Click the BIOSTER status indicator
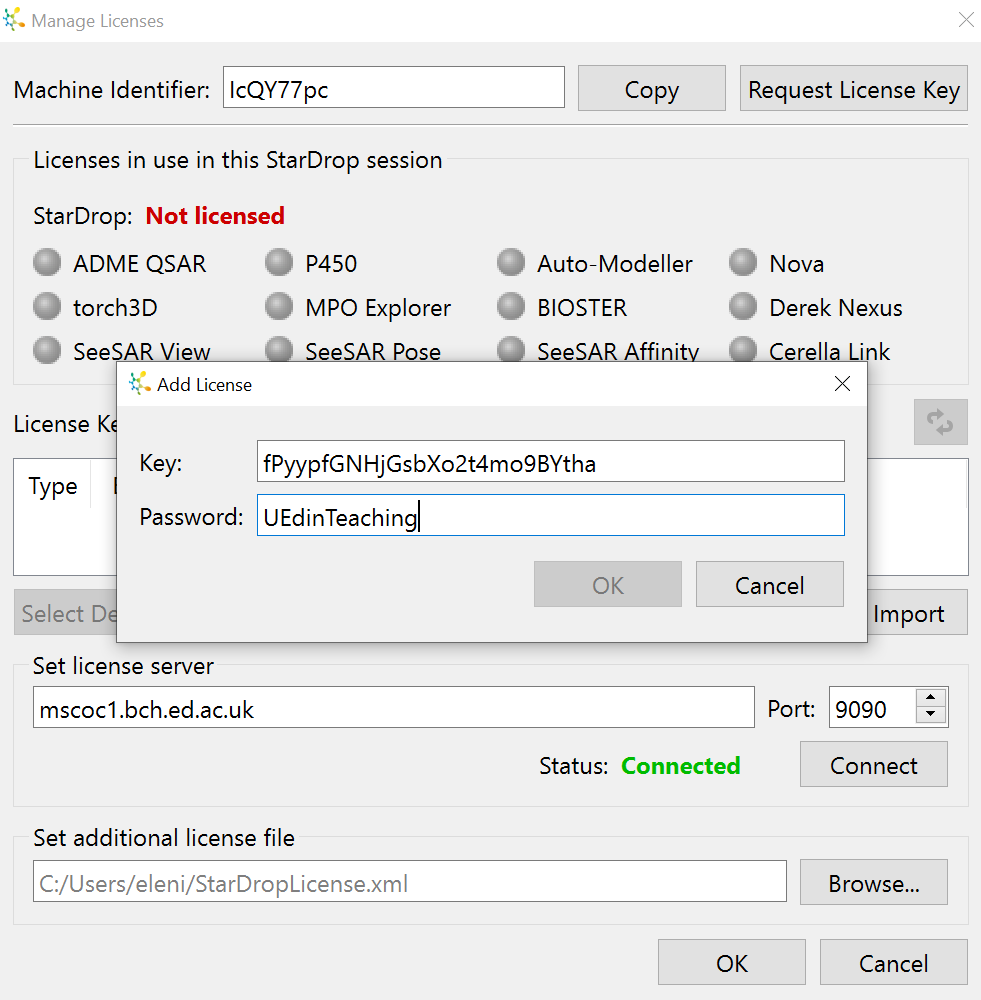This screenshot has height=1000, width=981. coord(511,306)
